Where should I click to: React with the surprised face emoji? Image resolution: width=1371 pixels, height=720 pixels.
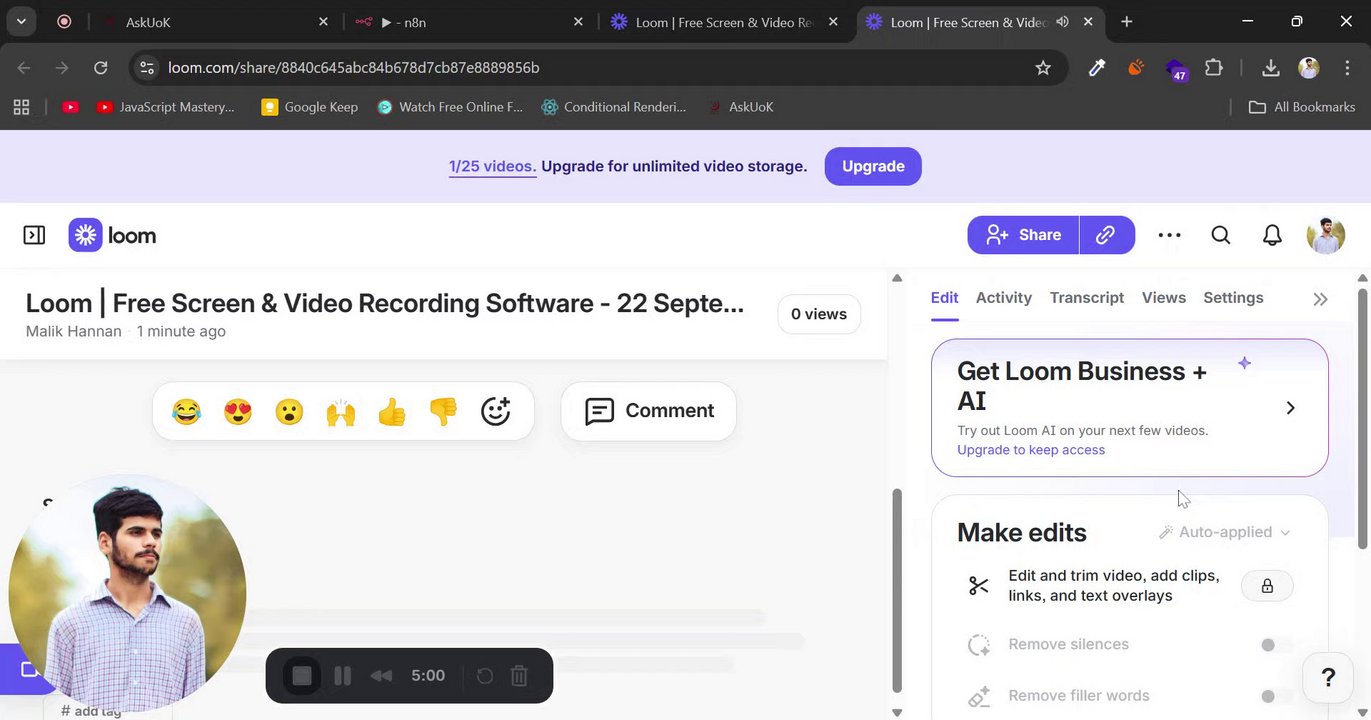[289, 411]
